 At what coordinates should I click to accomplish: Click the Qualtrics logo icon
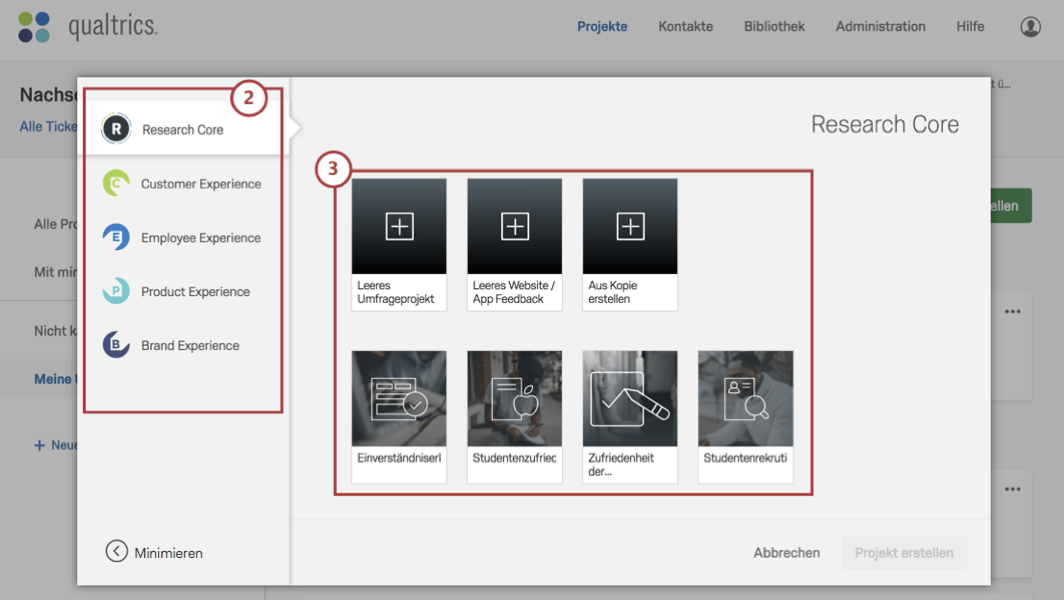click(x=34, y=27)
